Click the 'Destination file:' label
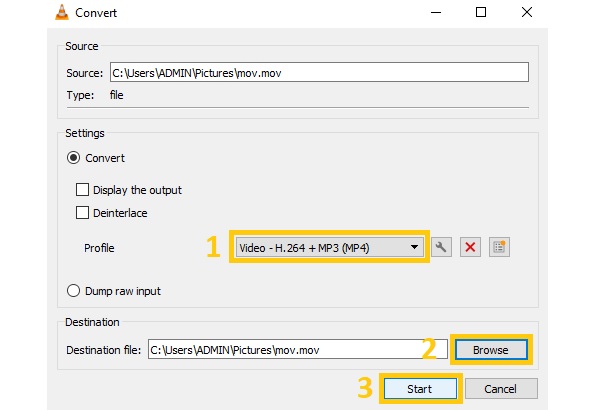 tap(103, 350)
